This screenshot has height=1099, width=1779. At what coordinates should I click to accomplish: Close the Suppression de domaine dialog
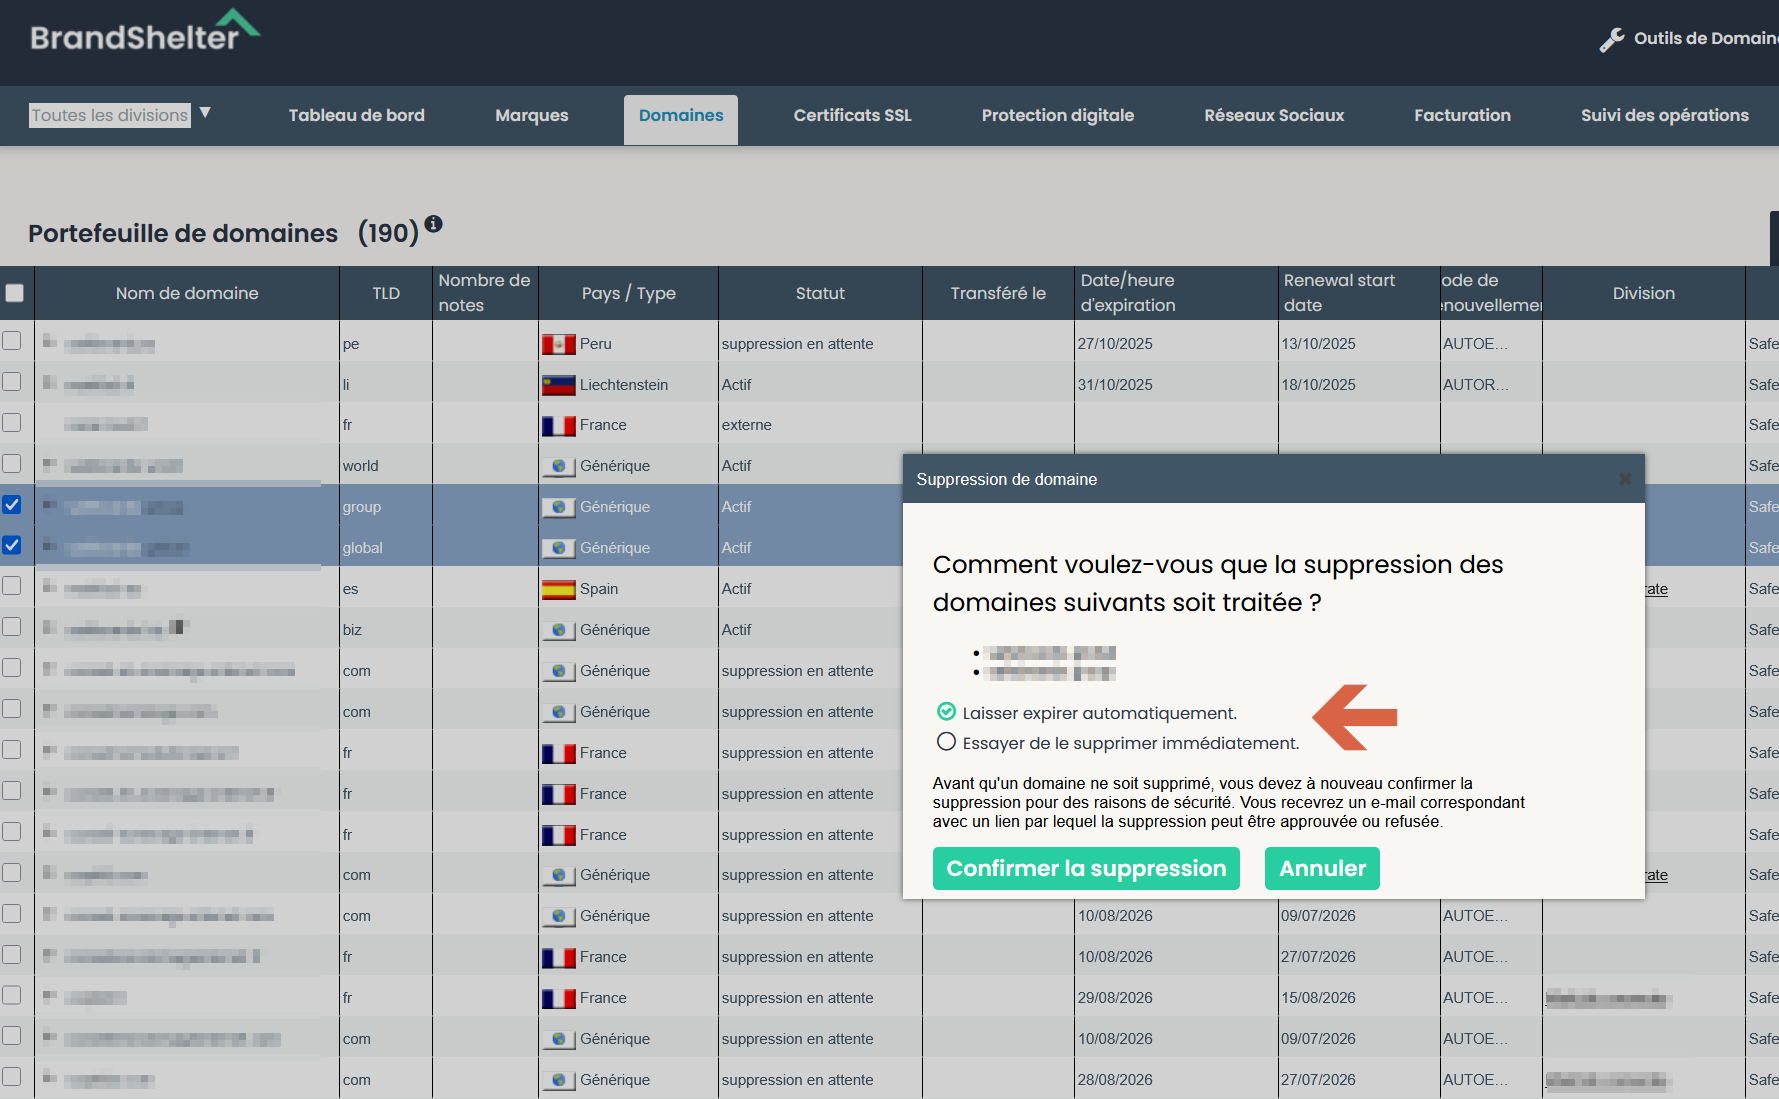pos(1625,479)
